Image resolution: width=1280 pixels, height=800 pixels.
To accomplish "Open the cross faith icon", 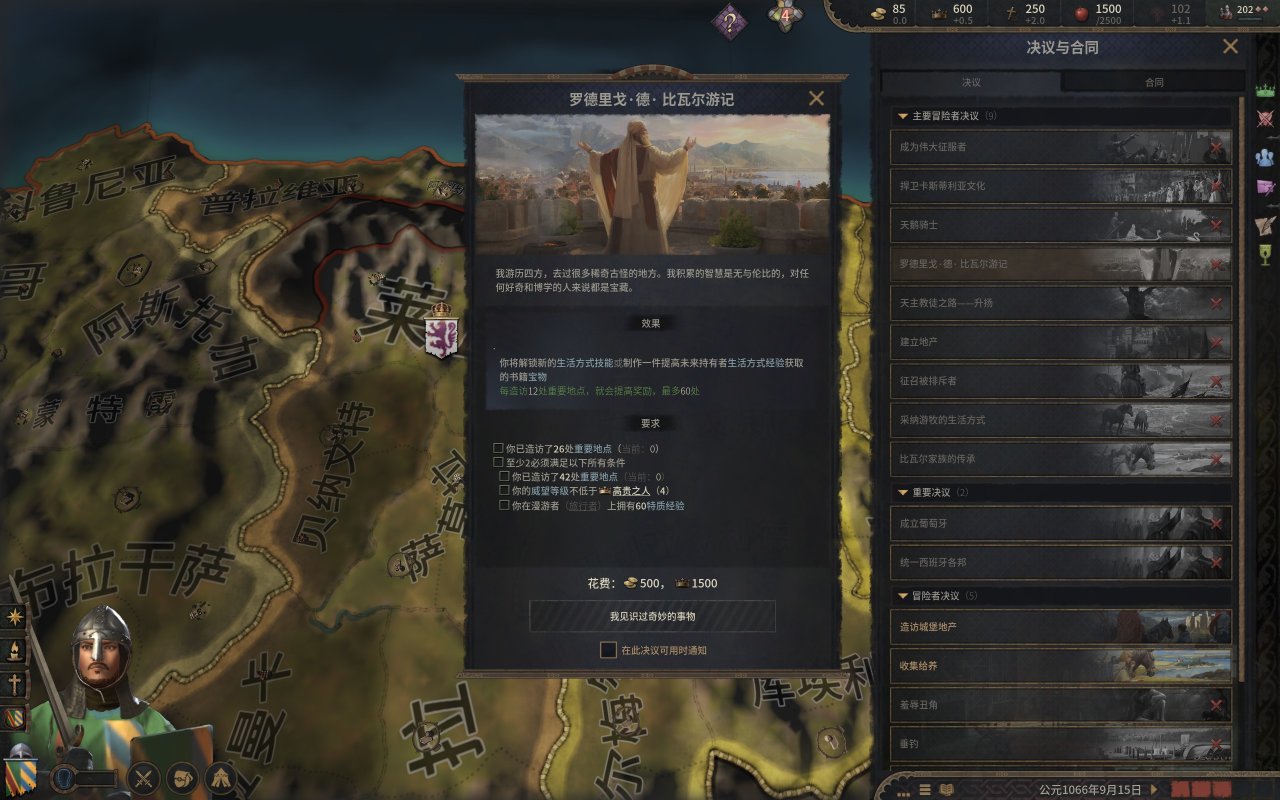I will coord(14,684).
